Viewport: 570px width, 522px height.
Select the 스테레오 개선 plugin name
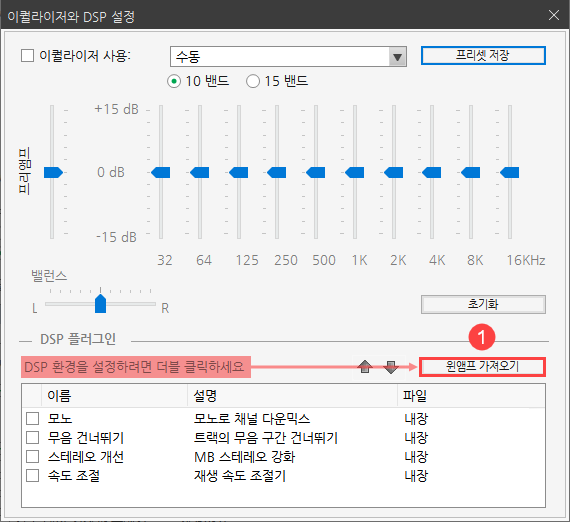pyautogui.click(x=86, y=457)
